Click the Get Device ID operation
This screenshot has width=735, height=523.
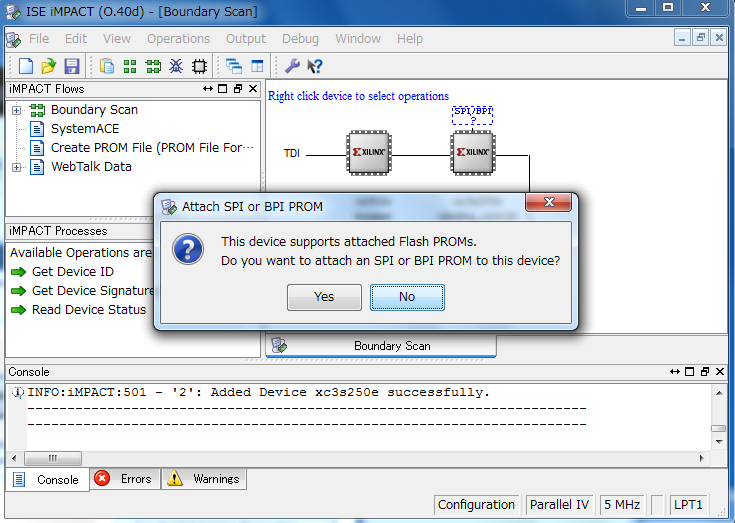click(x=73, y=272)
